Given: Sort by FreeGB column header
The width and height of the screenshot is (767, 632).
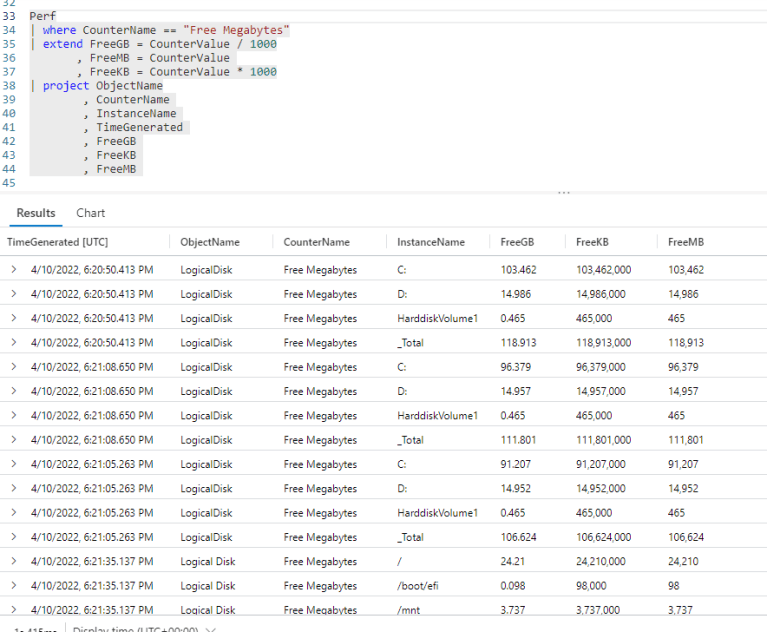Looking at the screenshot, I should tap(517, 242).
